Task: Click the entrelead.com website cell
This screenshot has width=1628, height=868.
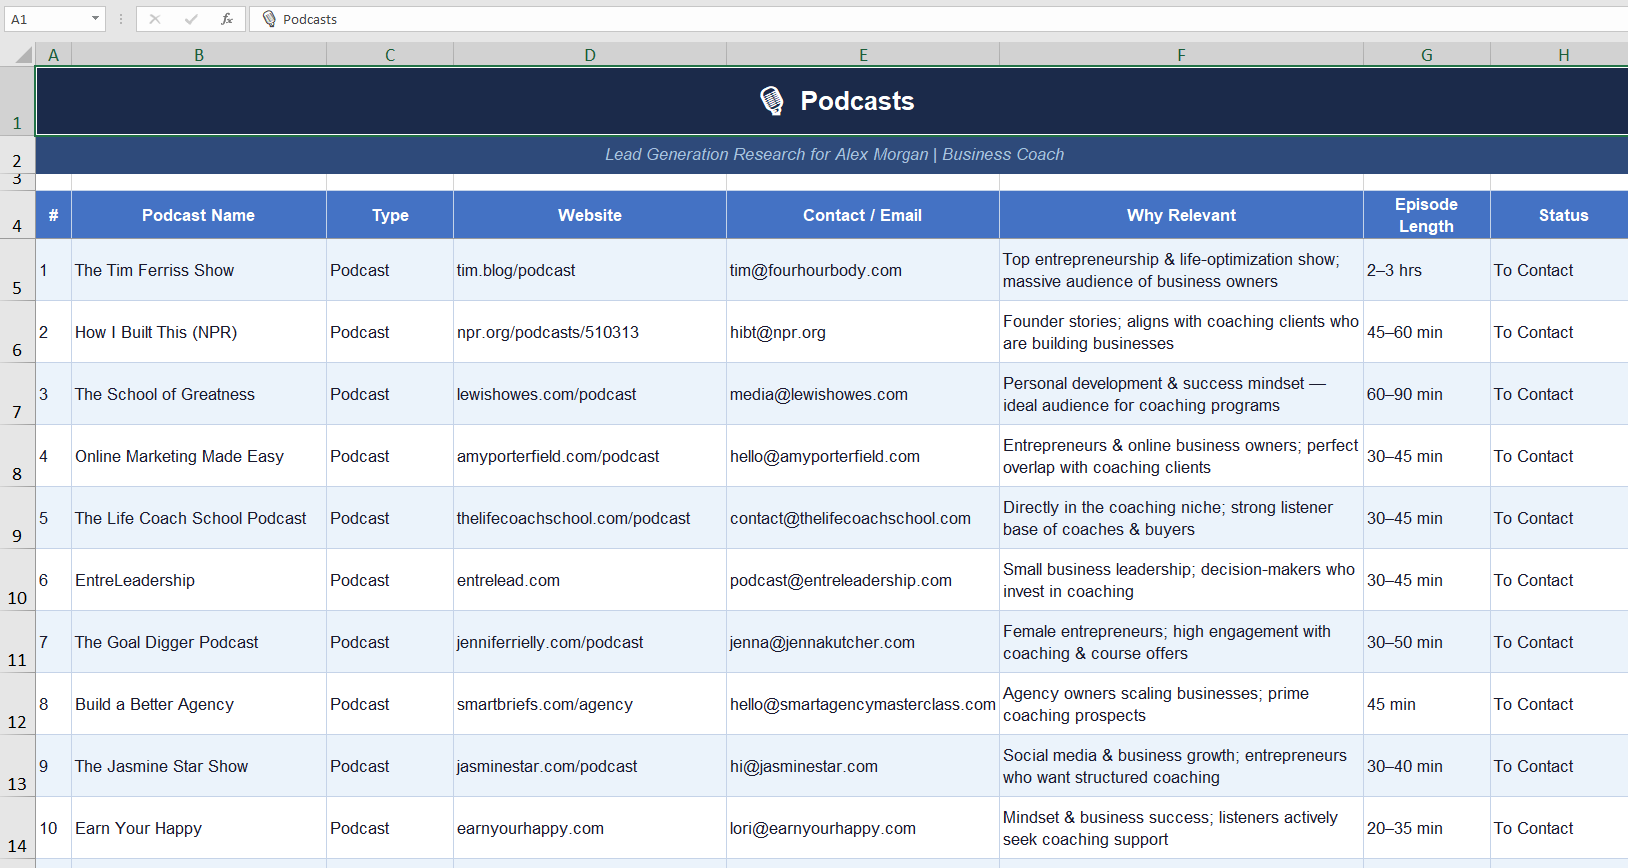Action: point(590,580)
